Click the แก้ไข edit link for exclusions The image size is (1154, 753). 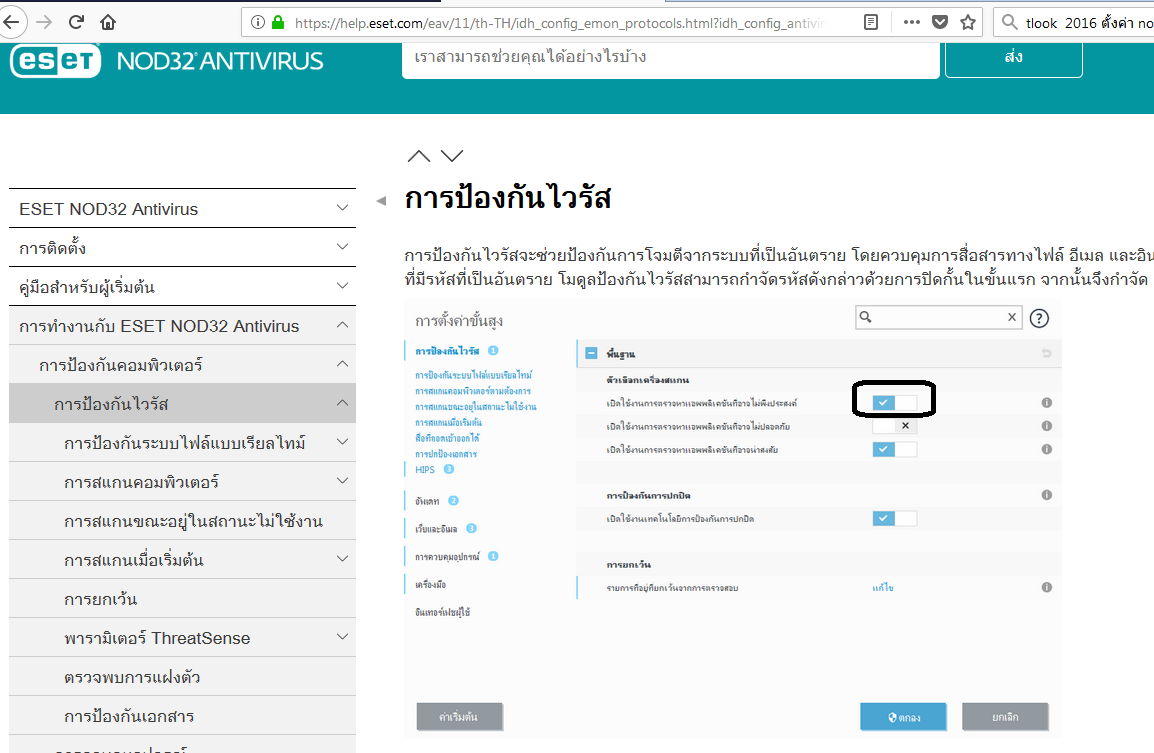(882, 587)
